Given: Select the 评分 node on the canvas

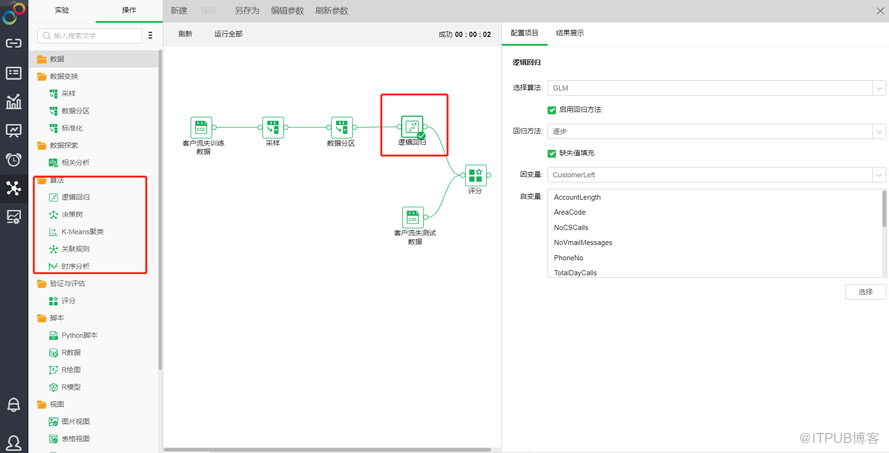Looking at the screenshot, I should tap(476, 175).
